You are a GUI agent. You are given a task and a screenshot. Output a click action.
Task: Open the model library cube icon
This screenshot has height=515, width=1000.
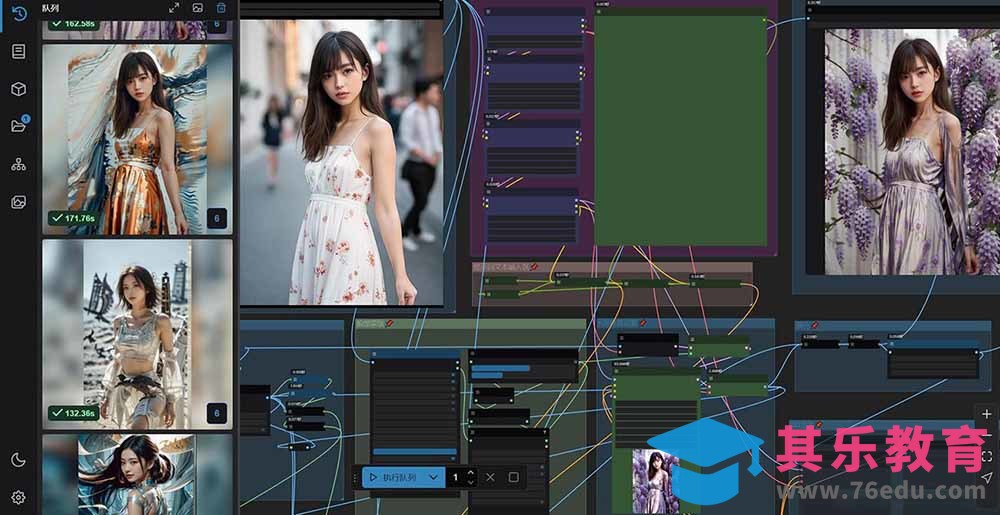point(18,89)
